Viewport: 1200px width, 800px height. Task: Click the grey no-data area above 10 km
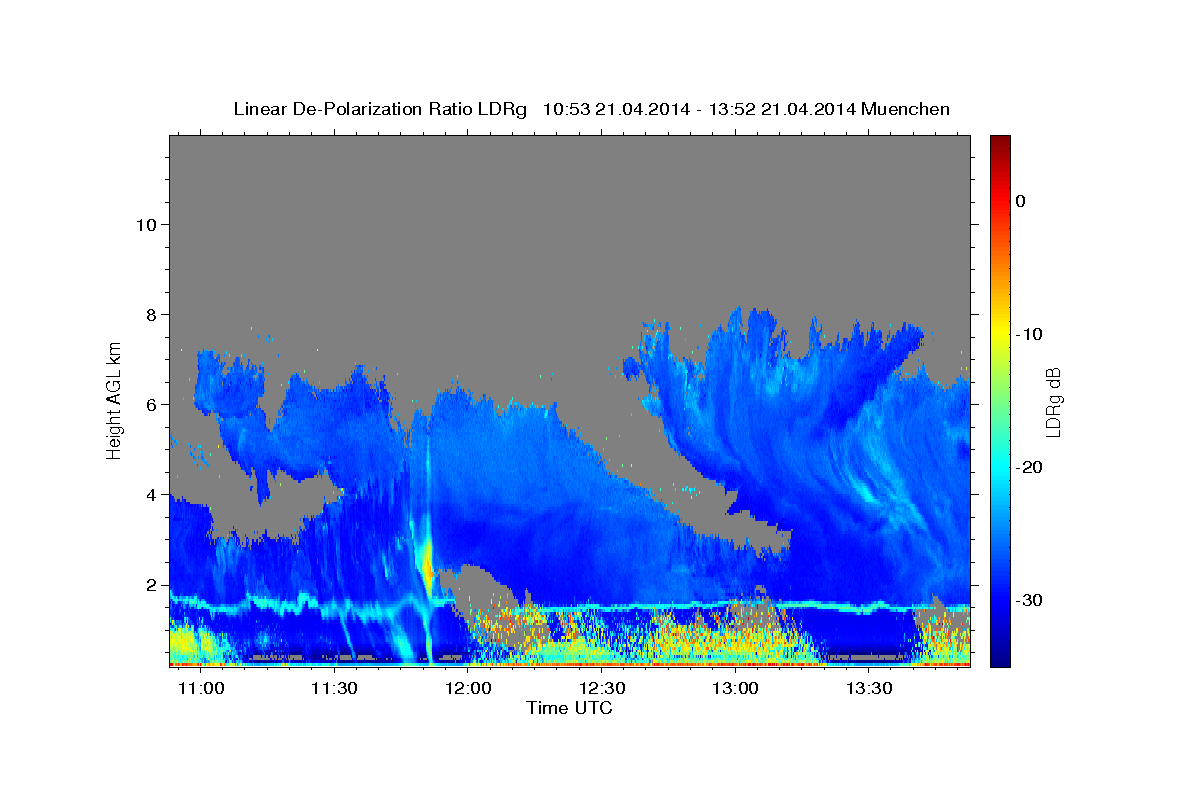click(x=570, y=180)
